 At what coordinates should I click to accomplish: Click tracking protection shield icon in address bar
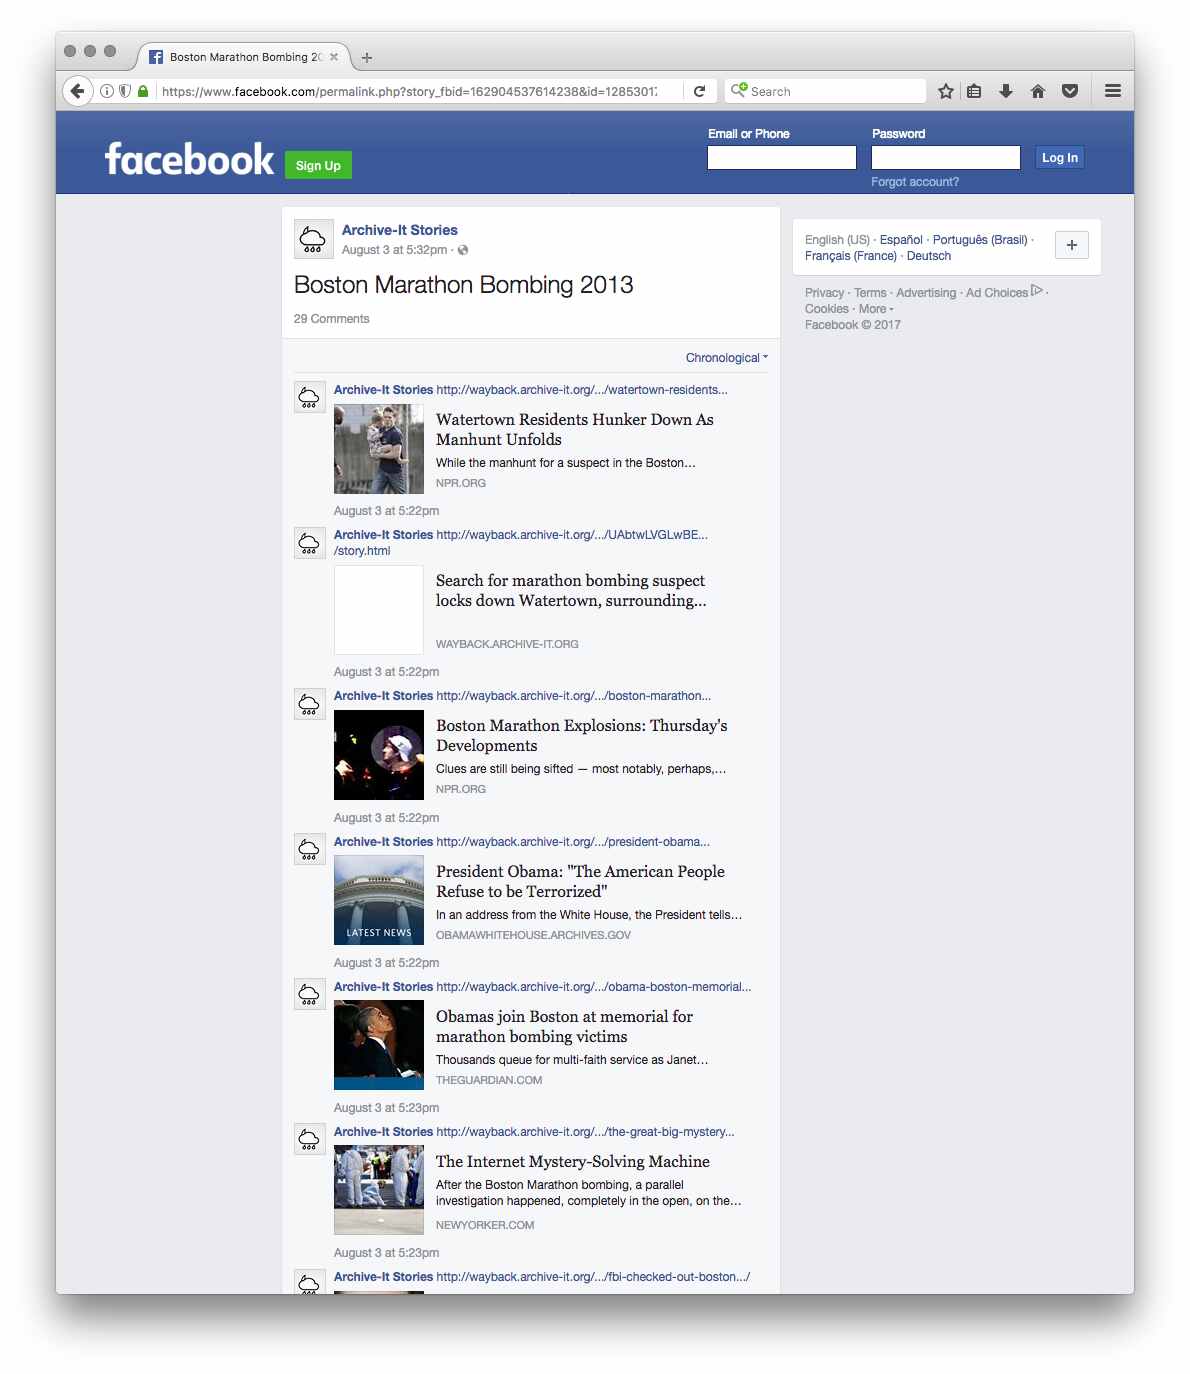[125, 91]
